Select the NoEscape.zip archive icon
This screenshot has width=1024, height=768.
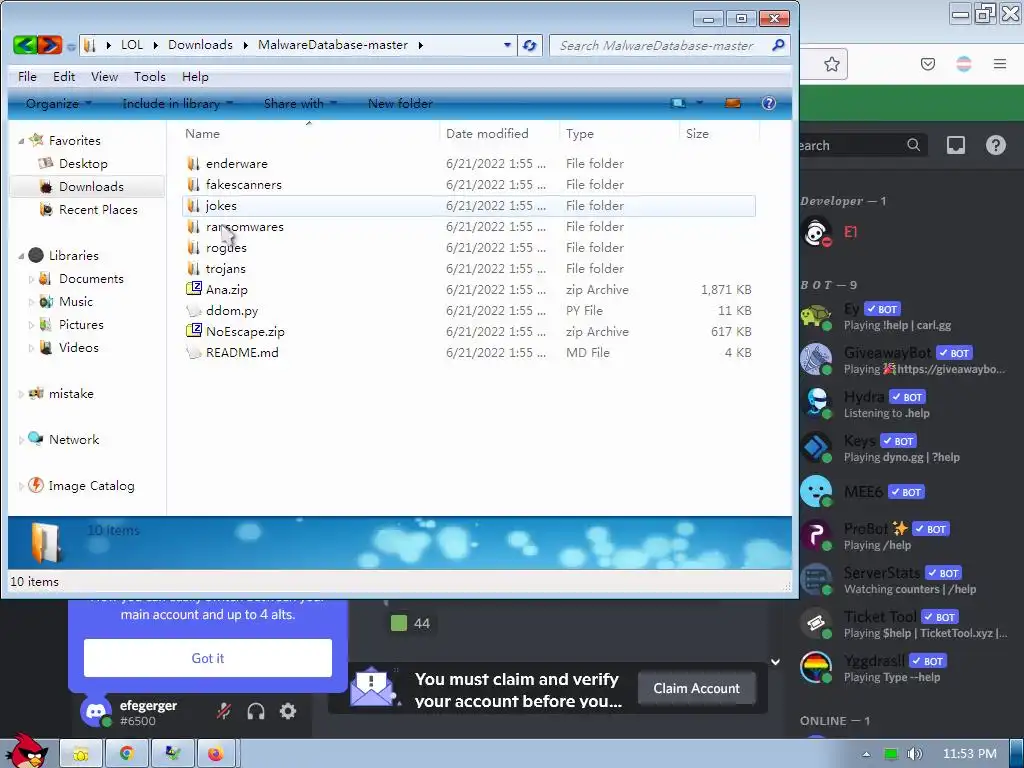point(193,331)
